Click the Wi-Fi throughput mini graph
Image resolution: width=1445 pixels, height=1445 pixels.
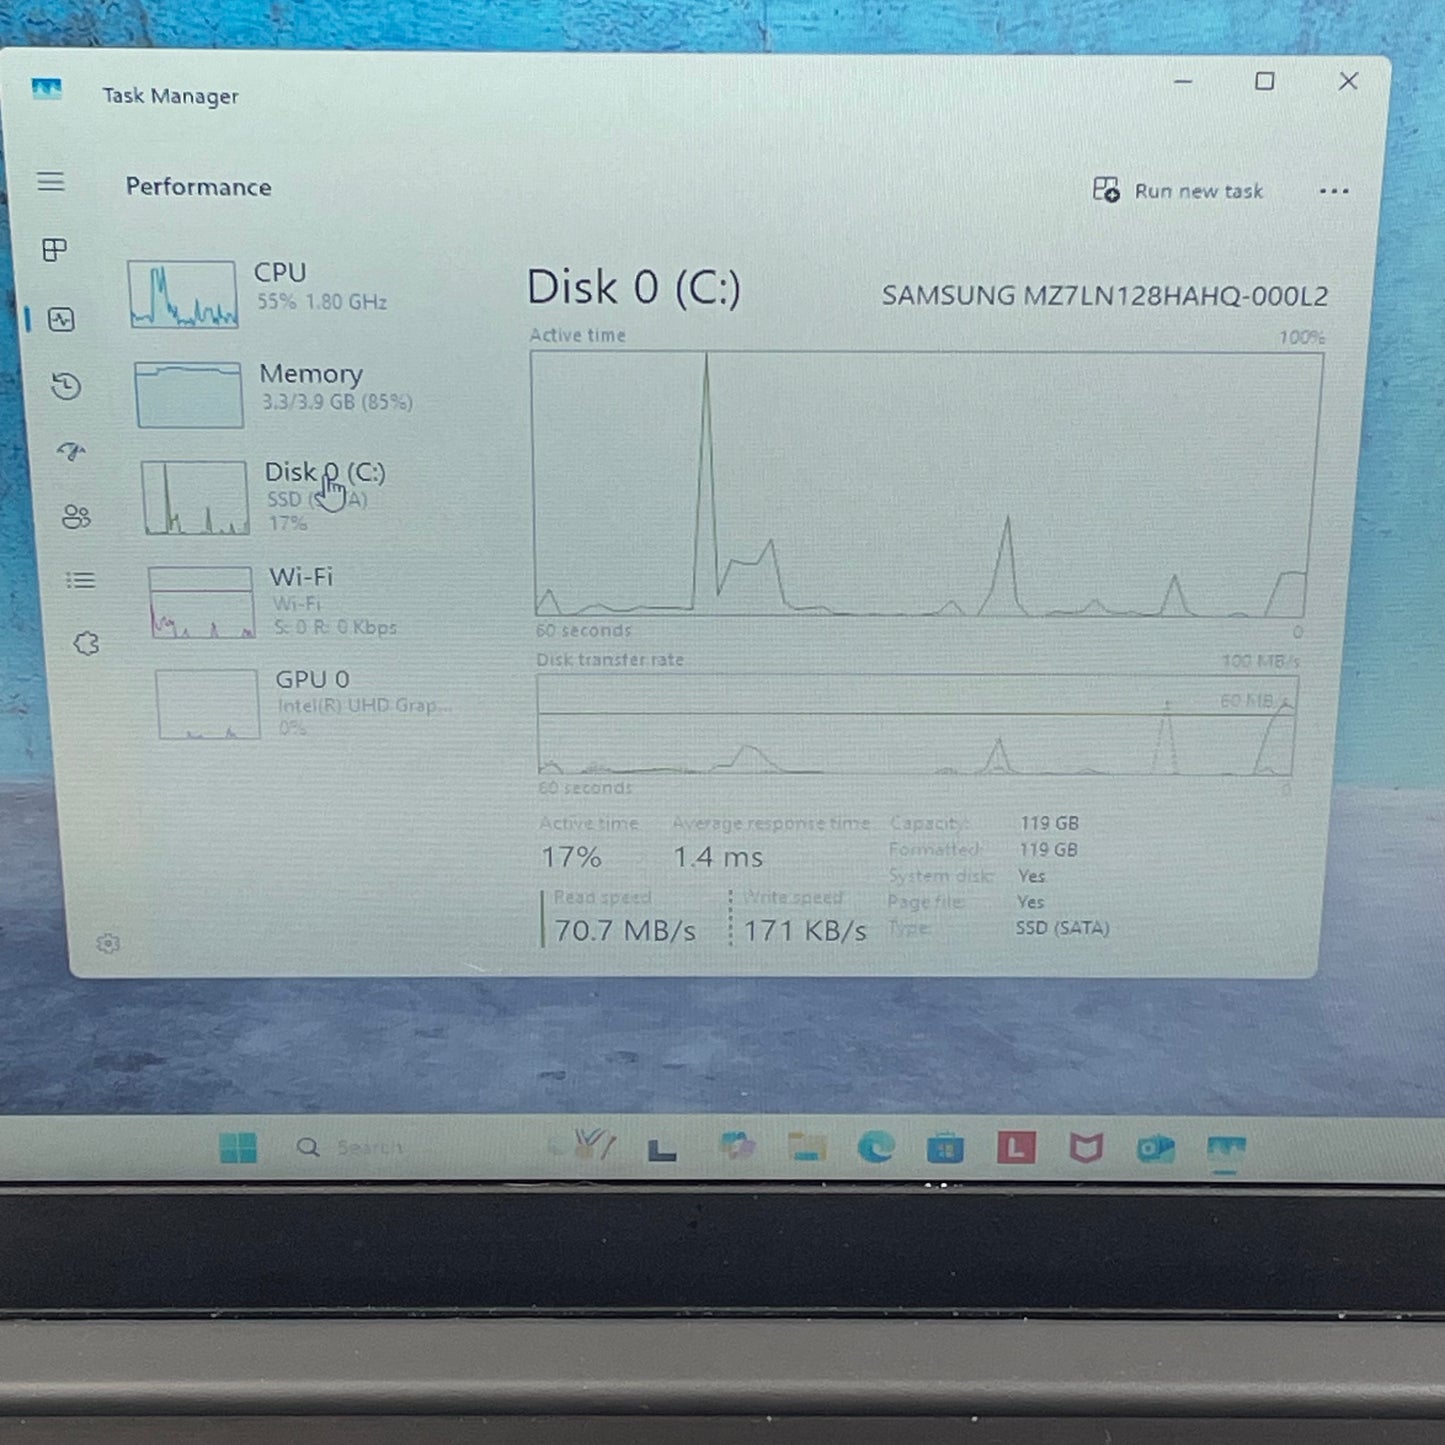(x=201, y=602)
